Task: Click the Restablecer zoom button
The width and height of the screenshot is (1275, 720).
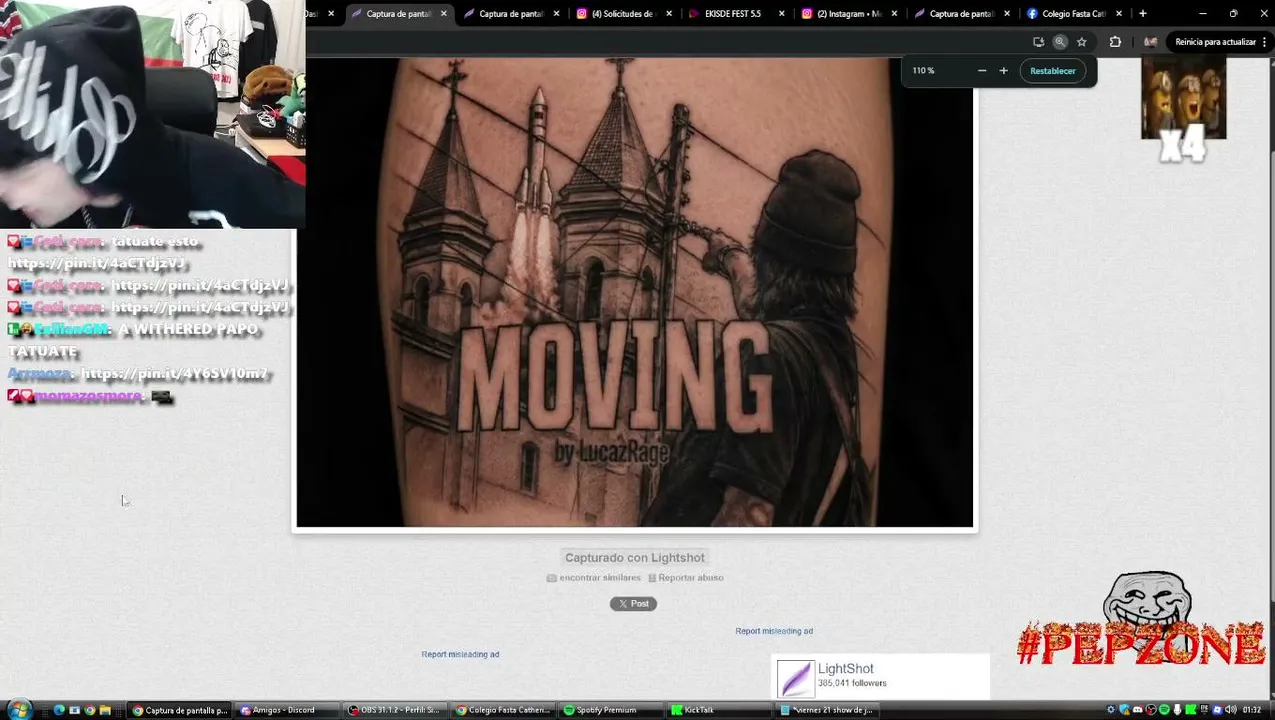Action: [1052, 71]
